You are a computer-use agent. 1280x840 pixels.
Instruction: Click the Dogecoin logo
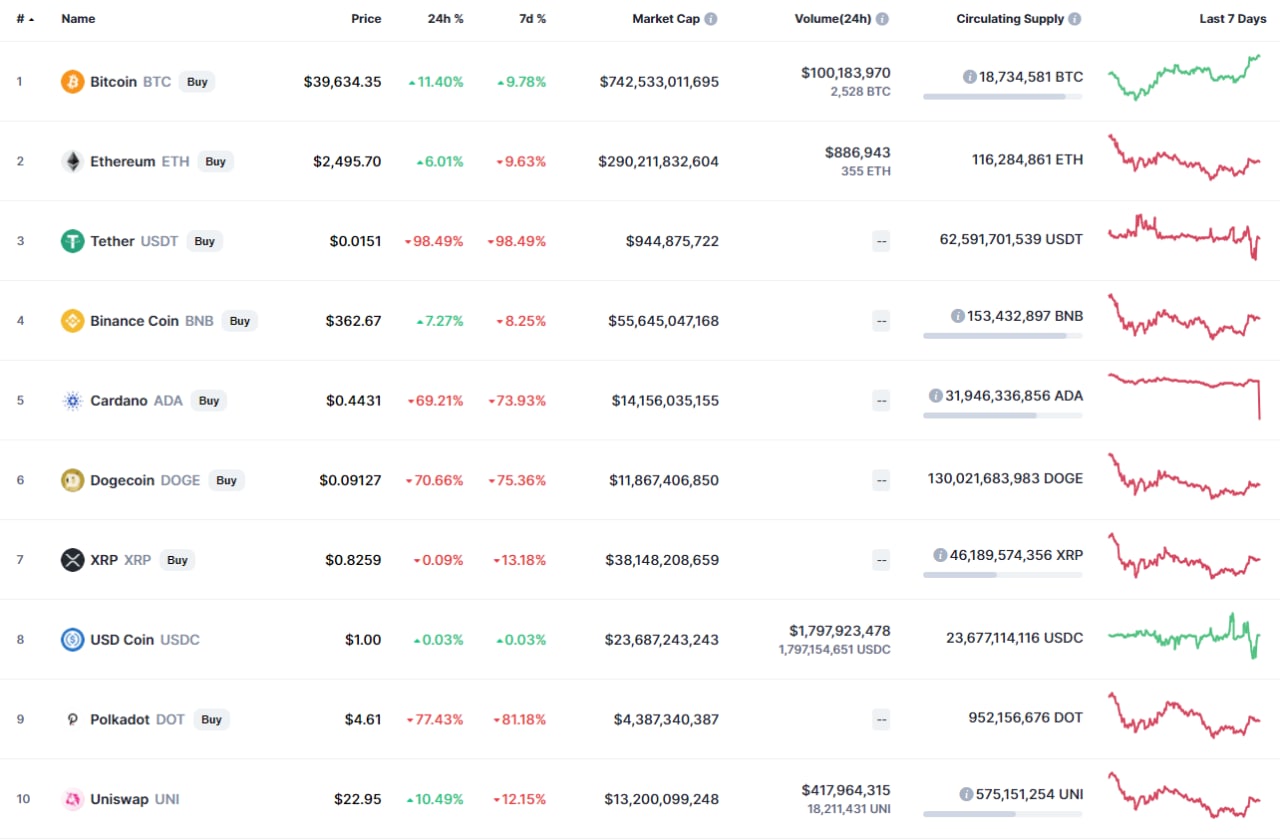pyautogui.click(x=73, y=480)
